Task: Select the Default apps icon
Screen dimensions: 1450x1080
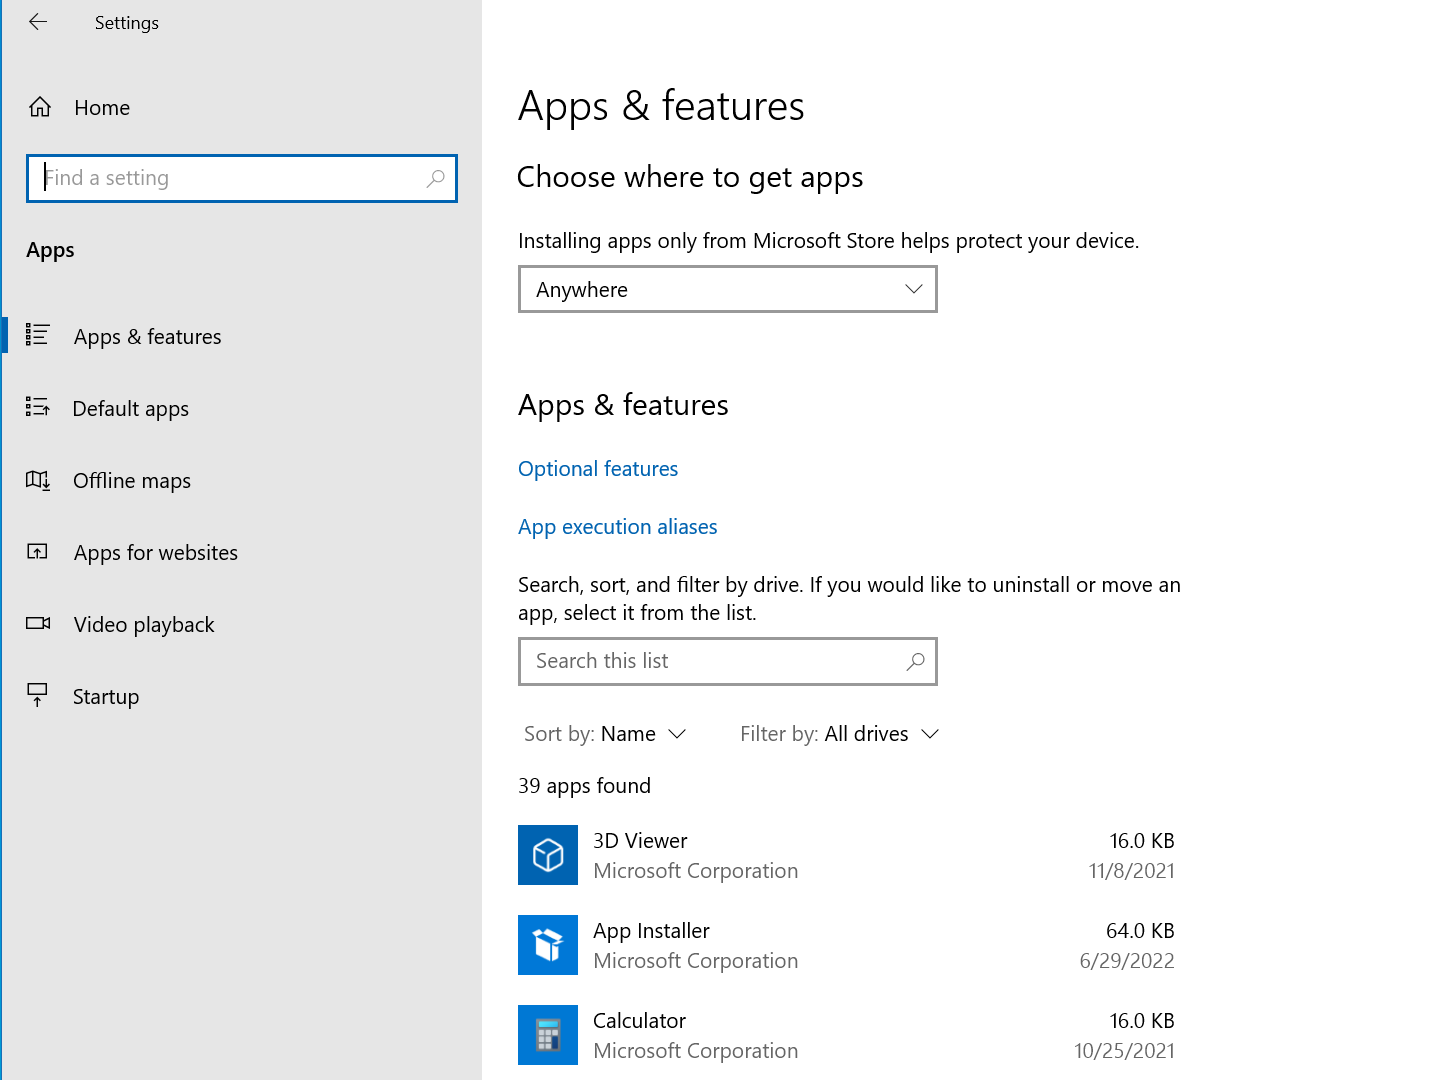Action: [37, 407]
